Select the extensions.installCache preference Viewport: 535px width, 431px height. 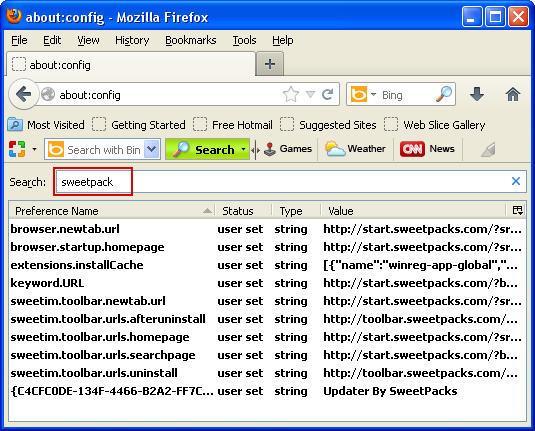pyautogui.click(x=267, y=265)
